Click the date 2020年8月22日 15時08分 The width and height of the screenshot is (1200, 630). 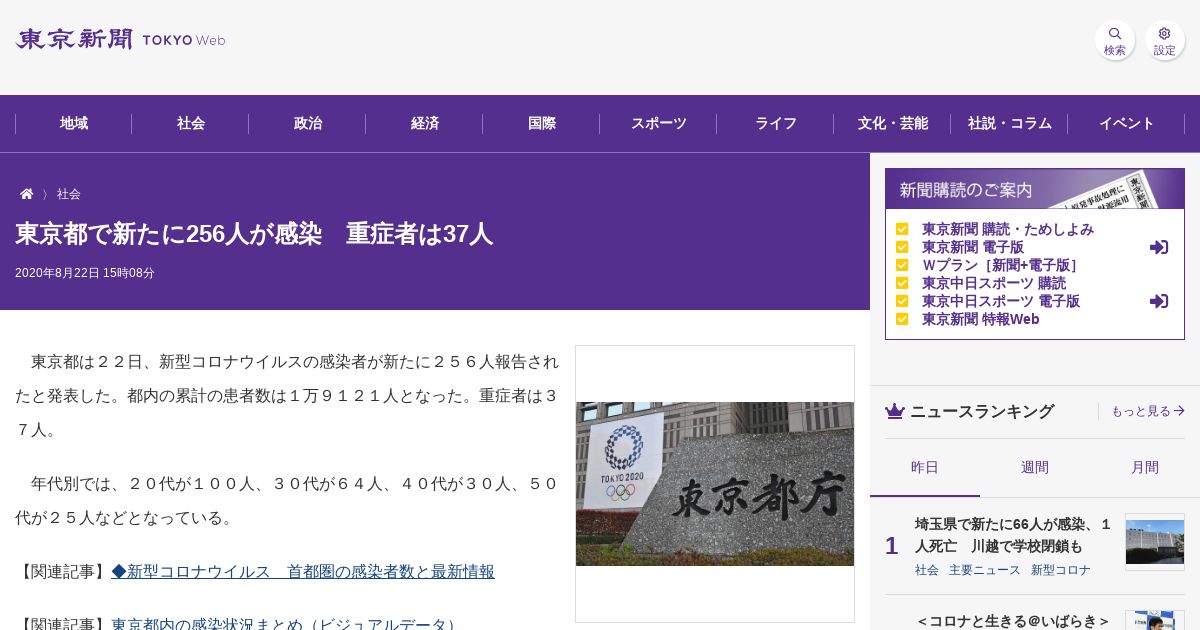click(x=85, y=273)
